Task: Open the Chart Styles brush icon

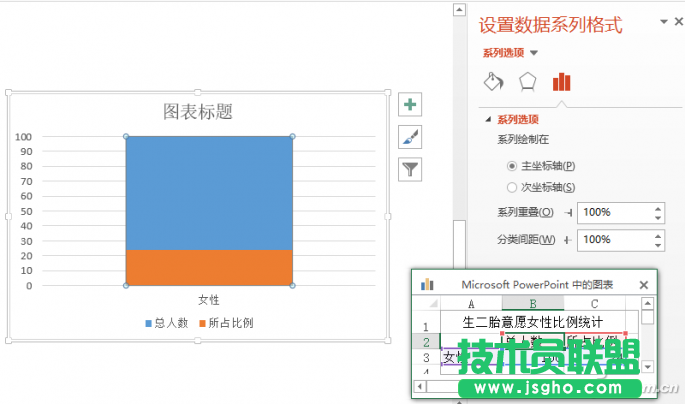Action: click(x=410, y=137)
